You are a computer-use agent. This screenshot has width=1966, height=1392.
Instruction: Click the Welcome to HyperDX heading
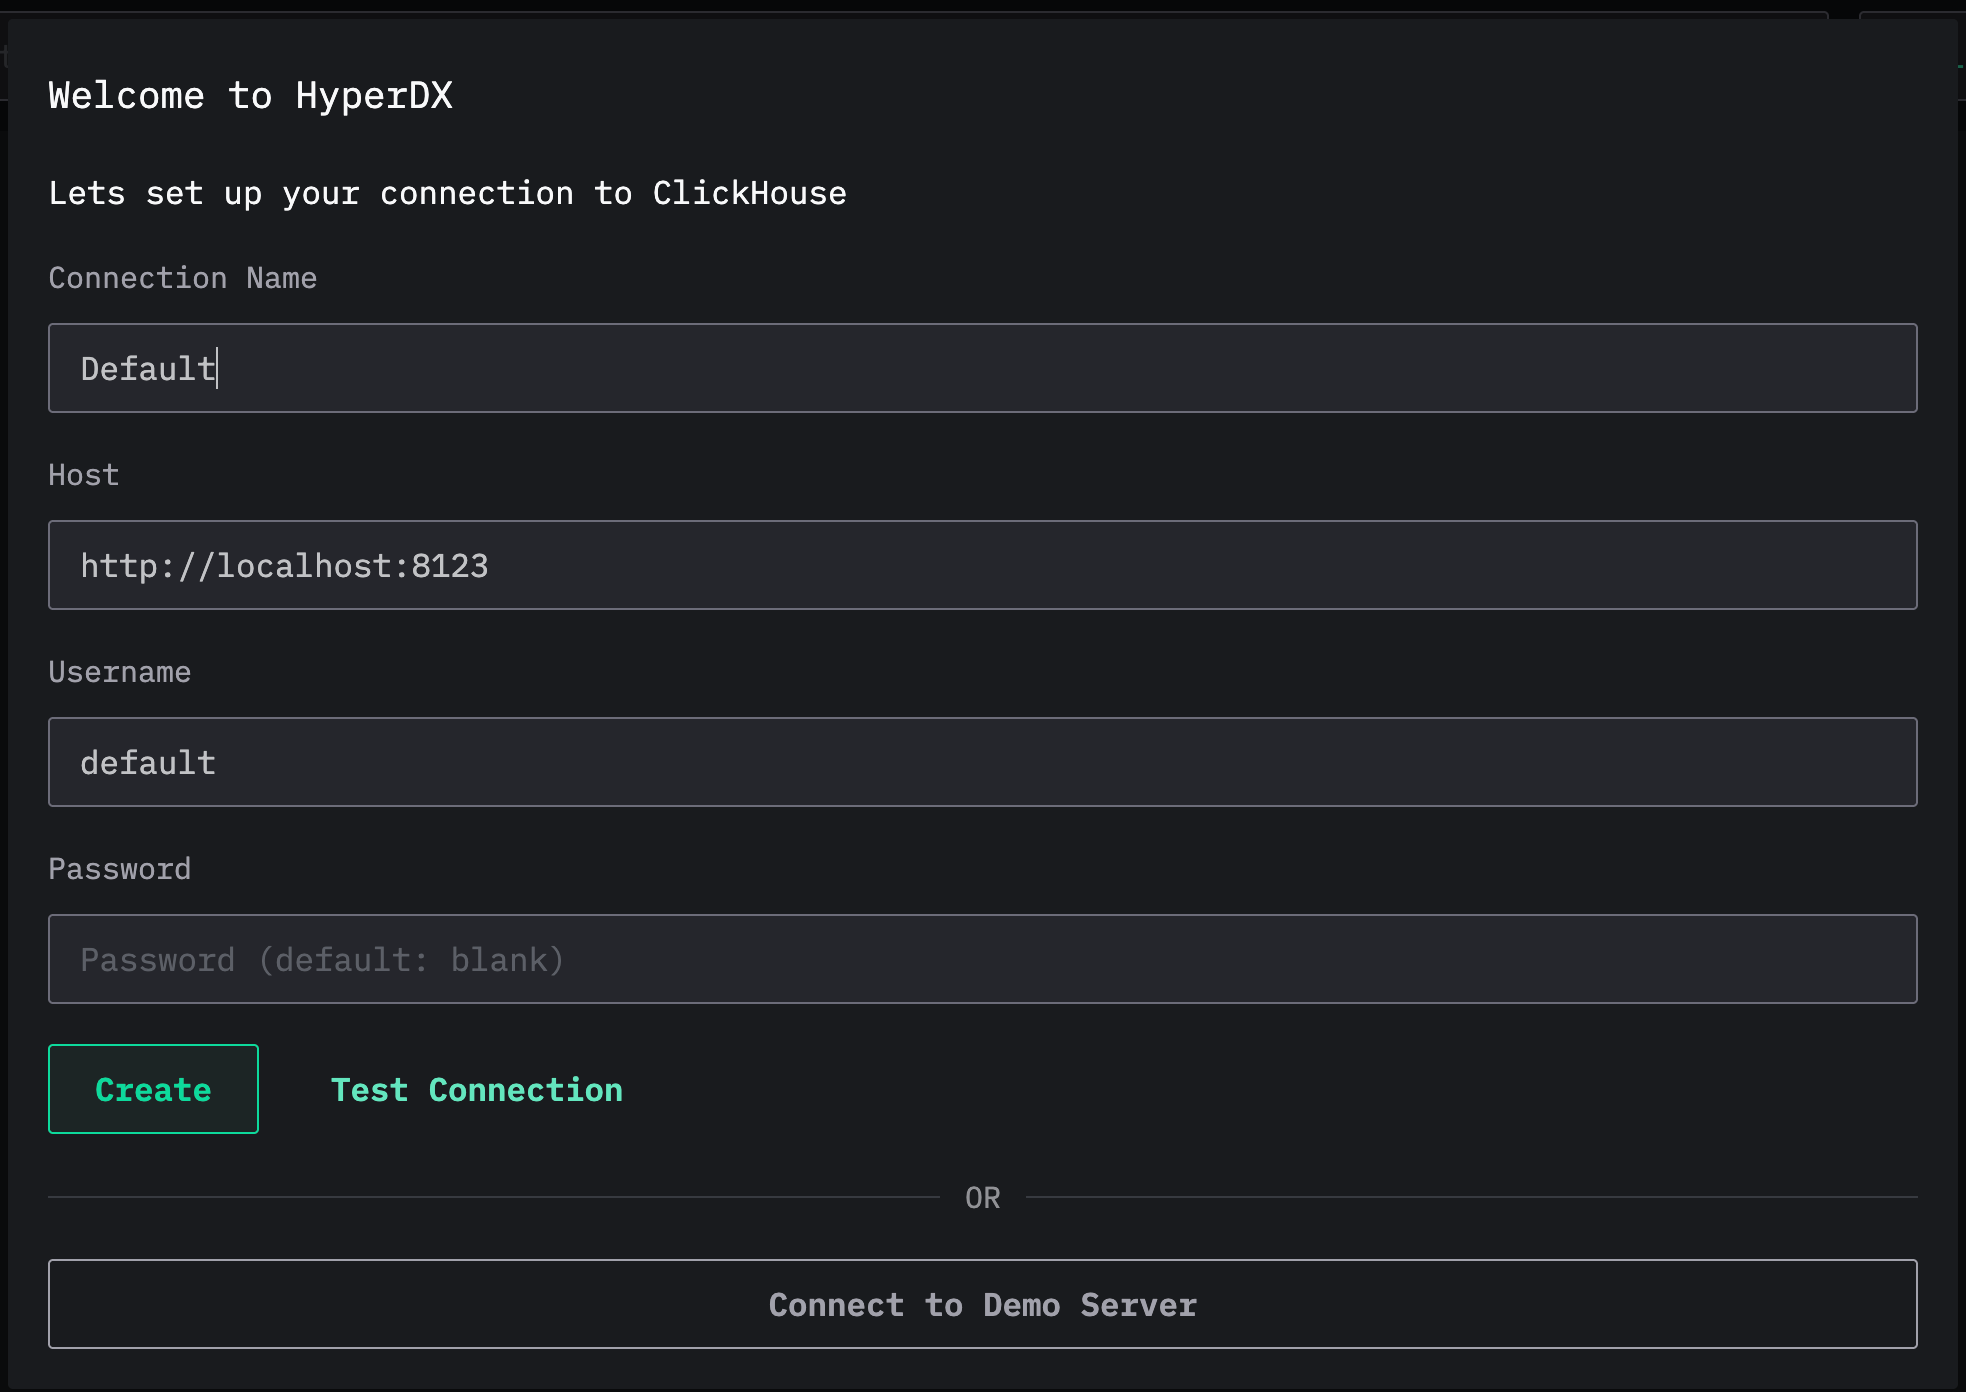[250, 95]
